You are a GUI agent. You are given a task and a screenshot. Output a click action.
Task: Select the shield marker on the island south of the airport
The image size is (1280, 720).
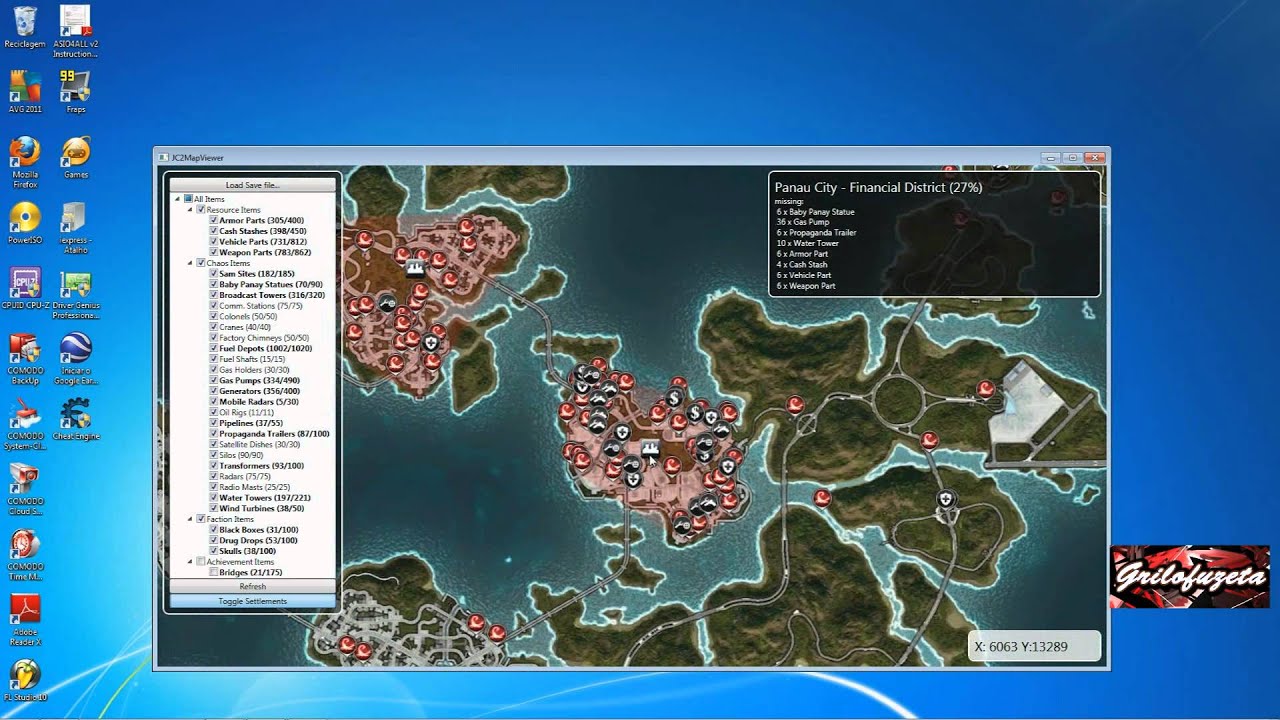click(x=945, y=498)
